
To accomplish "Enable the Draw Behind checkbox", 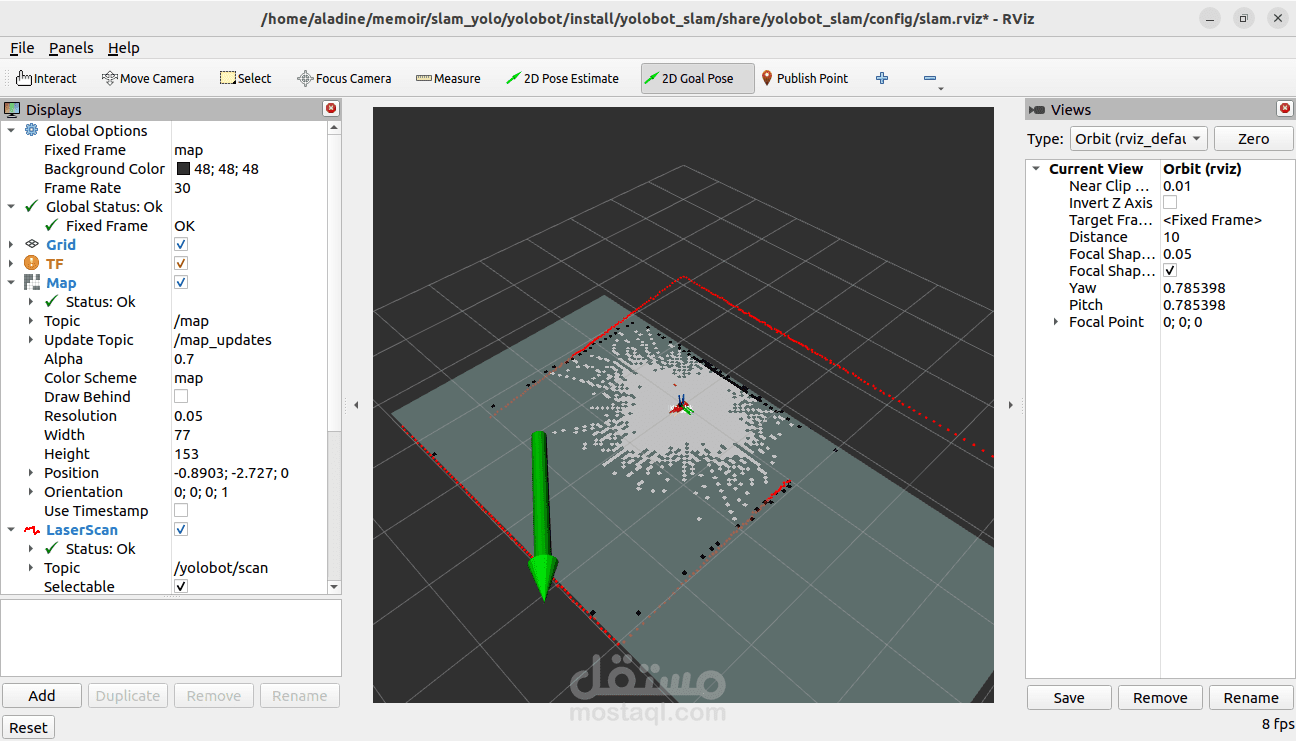I will 181,397.
